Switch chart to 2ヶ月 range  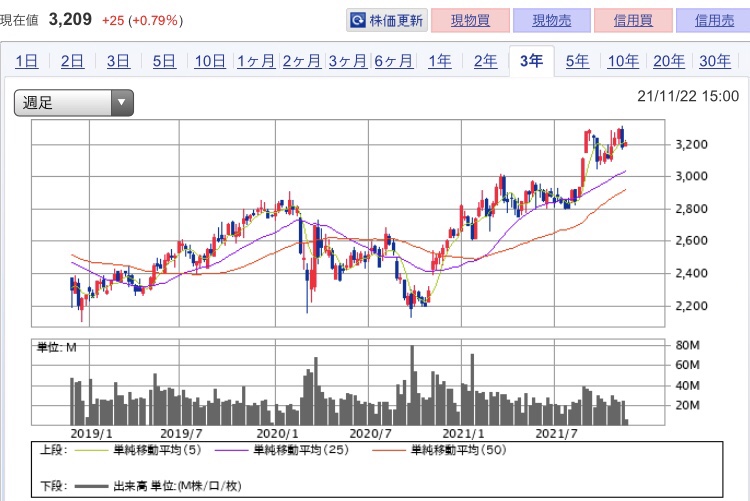point(302,61)
